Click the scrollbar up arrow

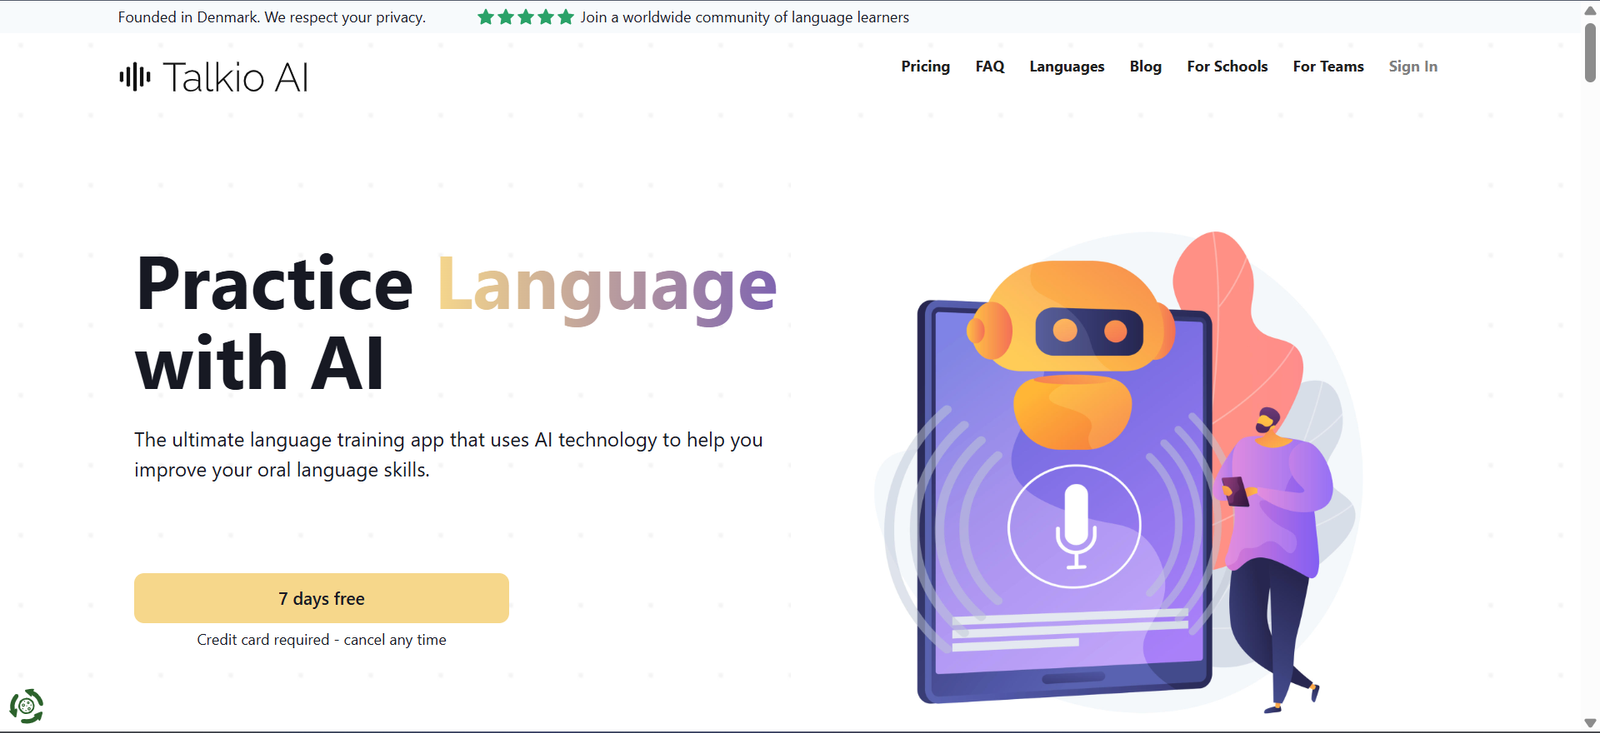click(1590, 10)
